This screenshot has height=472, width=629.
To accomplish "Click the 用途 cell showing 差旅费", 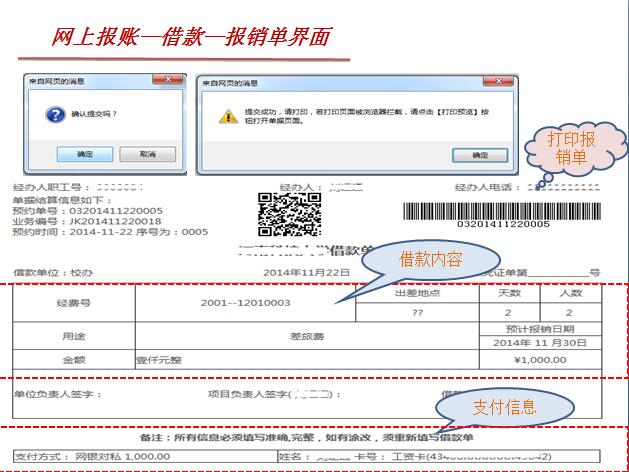I will click(307, 337).
